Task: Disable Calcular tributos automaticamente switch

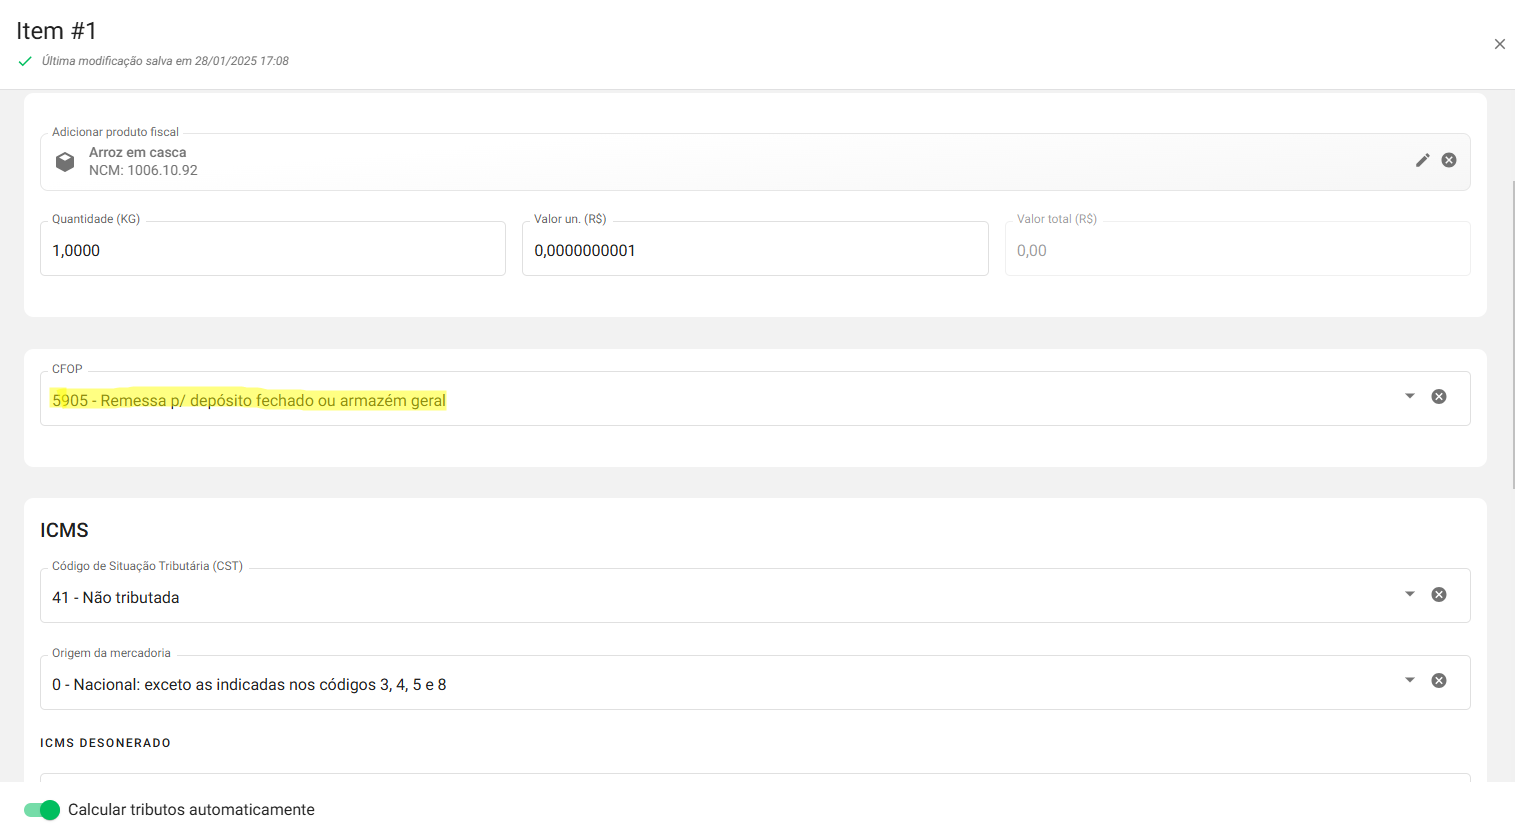Action: (x=42, y=810)
